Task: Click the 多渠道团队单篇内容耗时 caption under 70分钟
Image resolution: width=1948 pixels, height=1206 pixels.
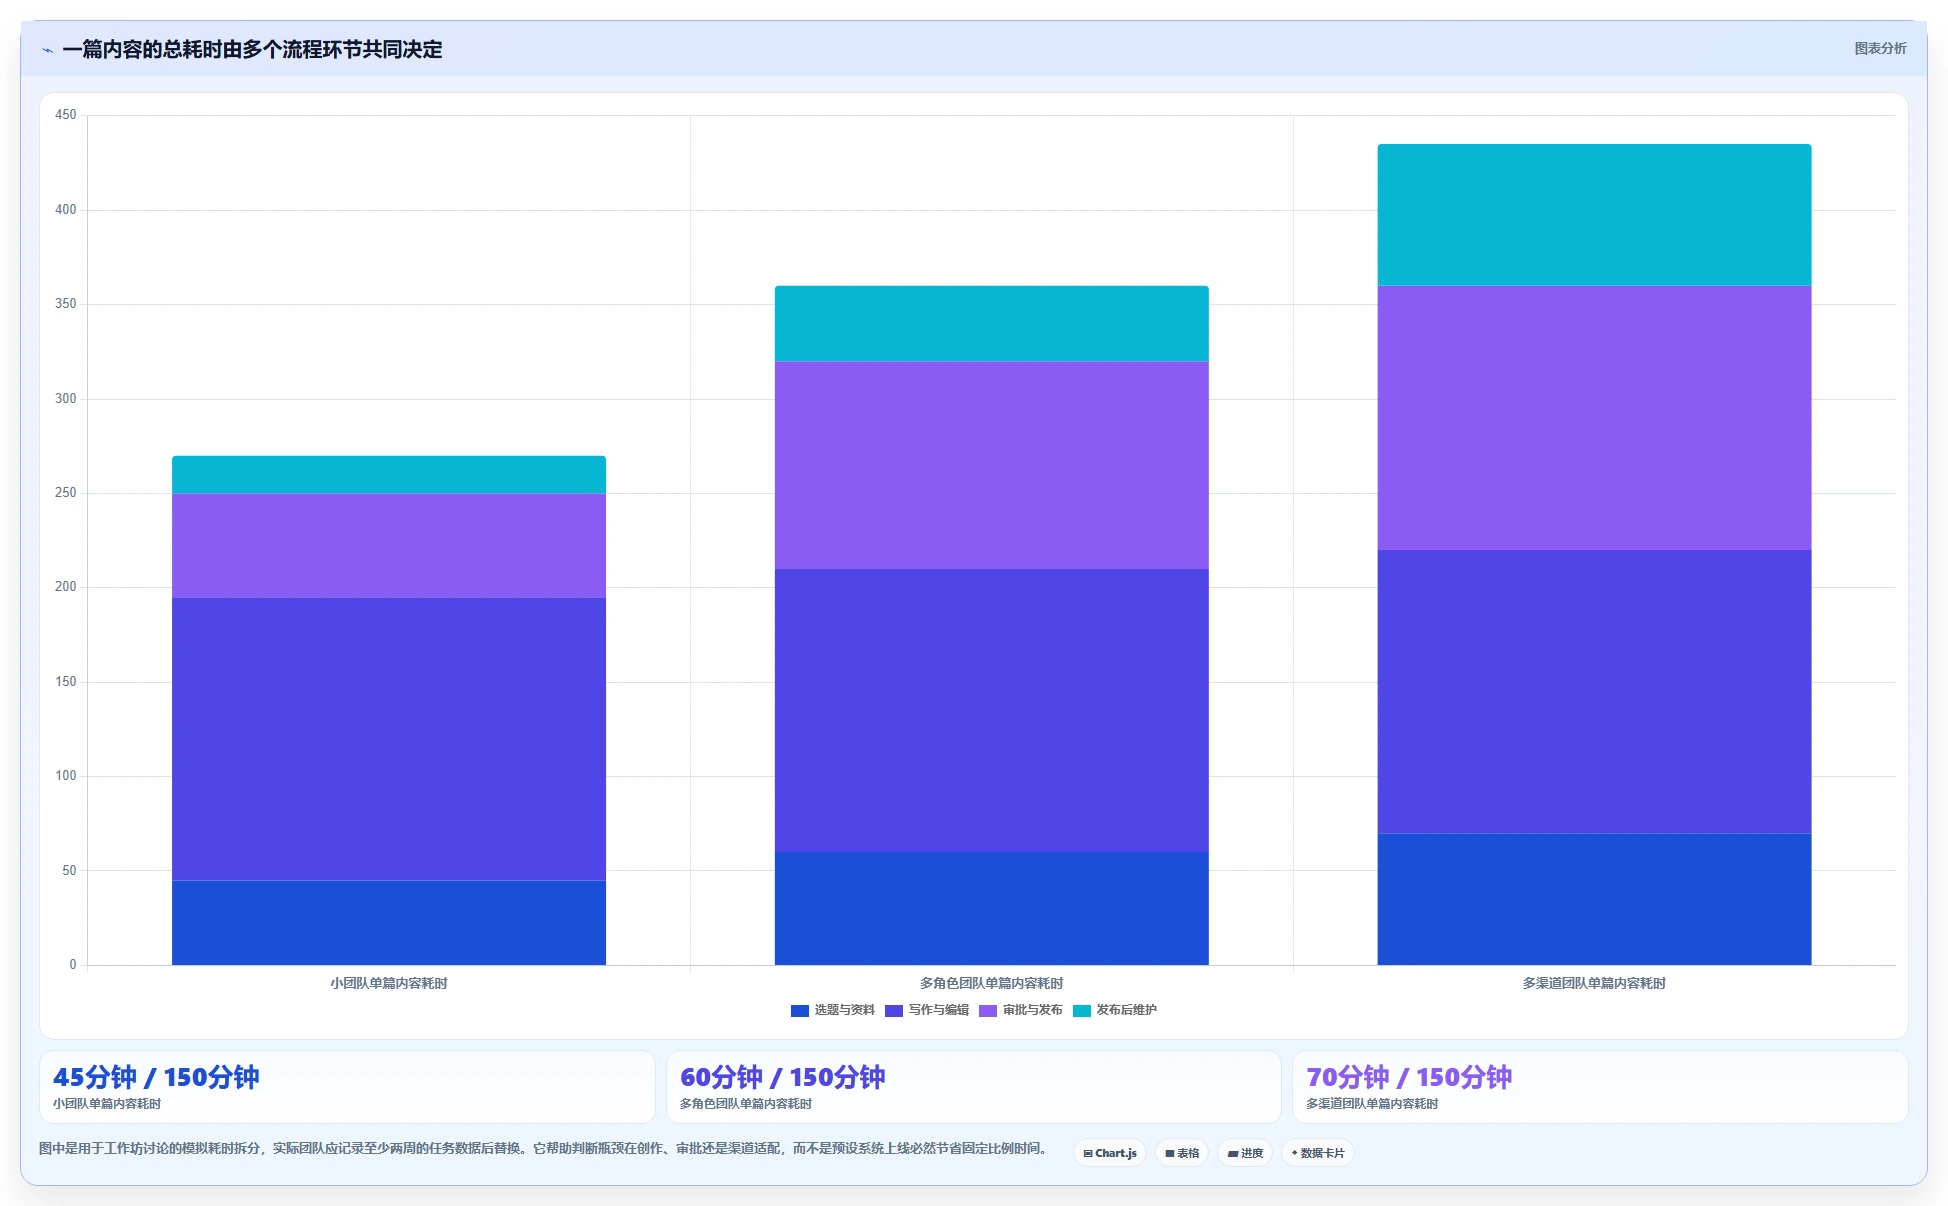Action: 1372,1104
